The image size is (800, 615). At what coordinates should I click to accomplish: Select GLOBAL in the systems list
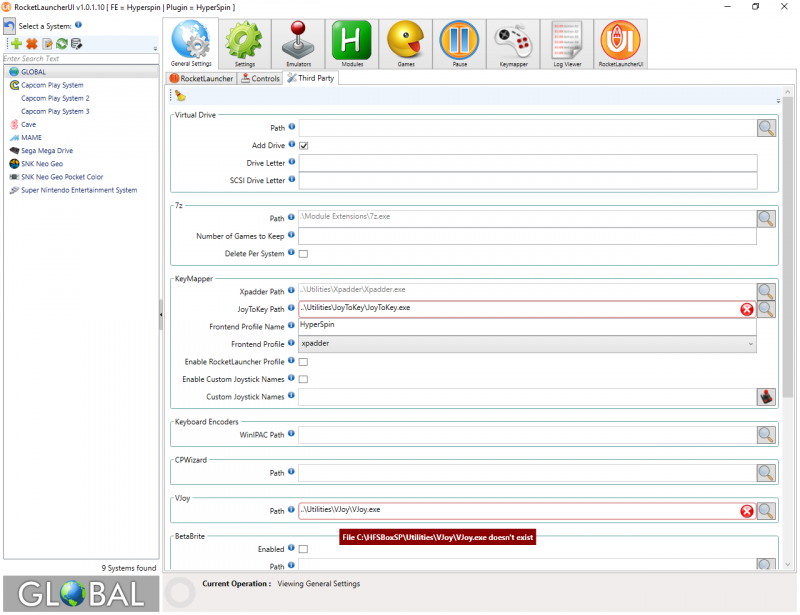tap(82, 72)
